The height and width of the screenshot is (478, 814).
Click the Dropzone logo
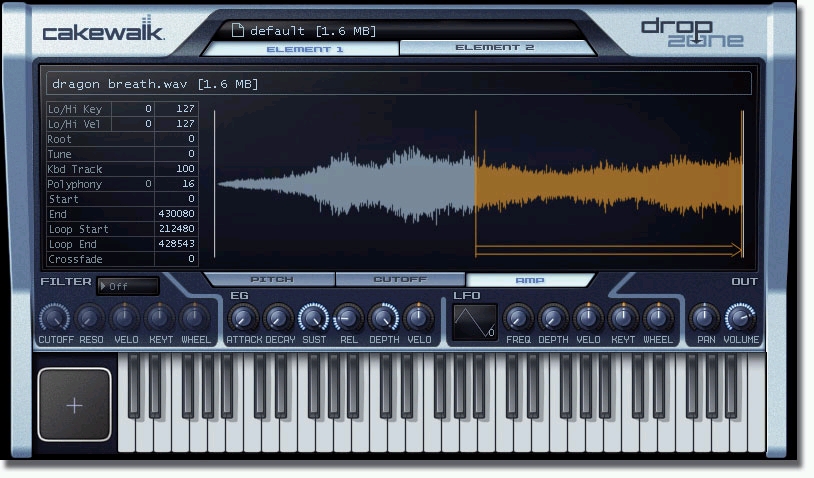tap(693, 33)
